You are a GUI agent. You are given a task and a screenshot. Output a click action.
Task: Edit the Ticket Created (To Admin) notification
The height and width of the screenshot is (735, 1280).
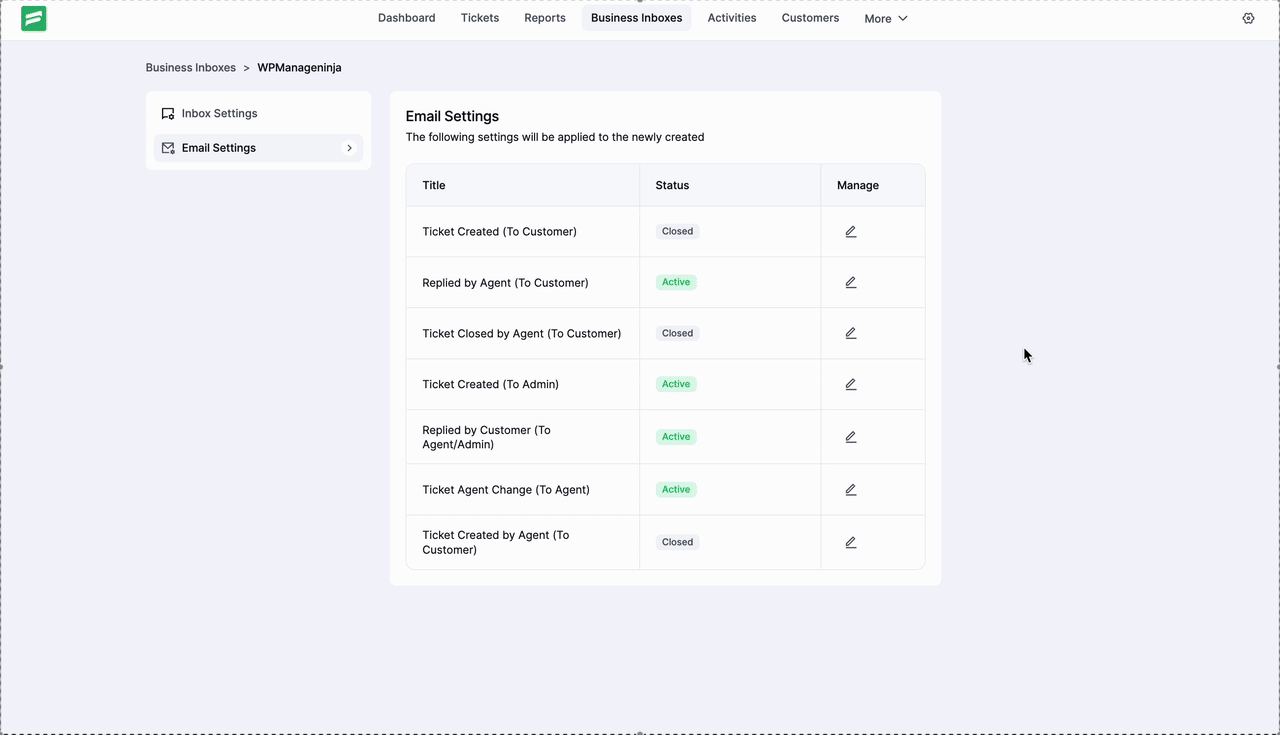[850, 384]
